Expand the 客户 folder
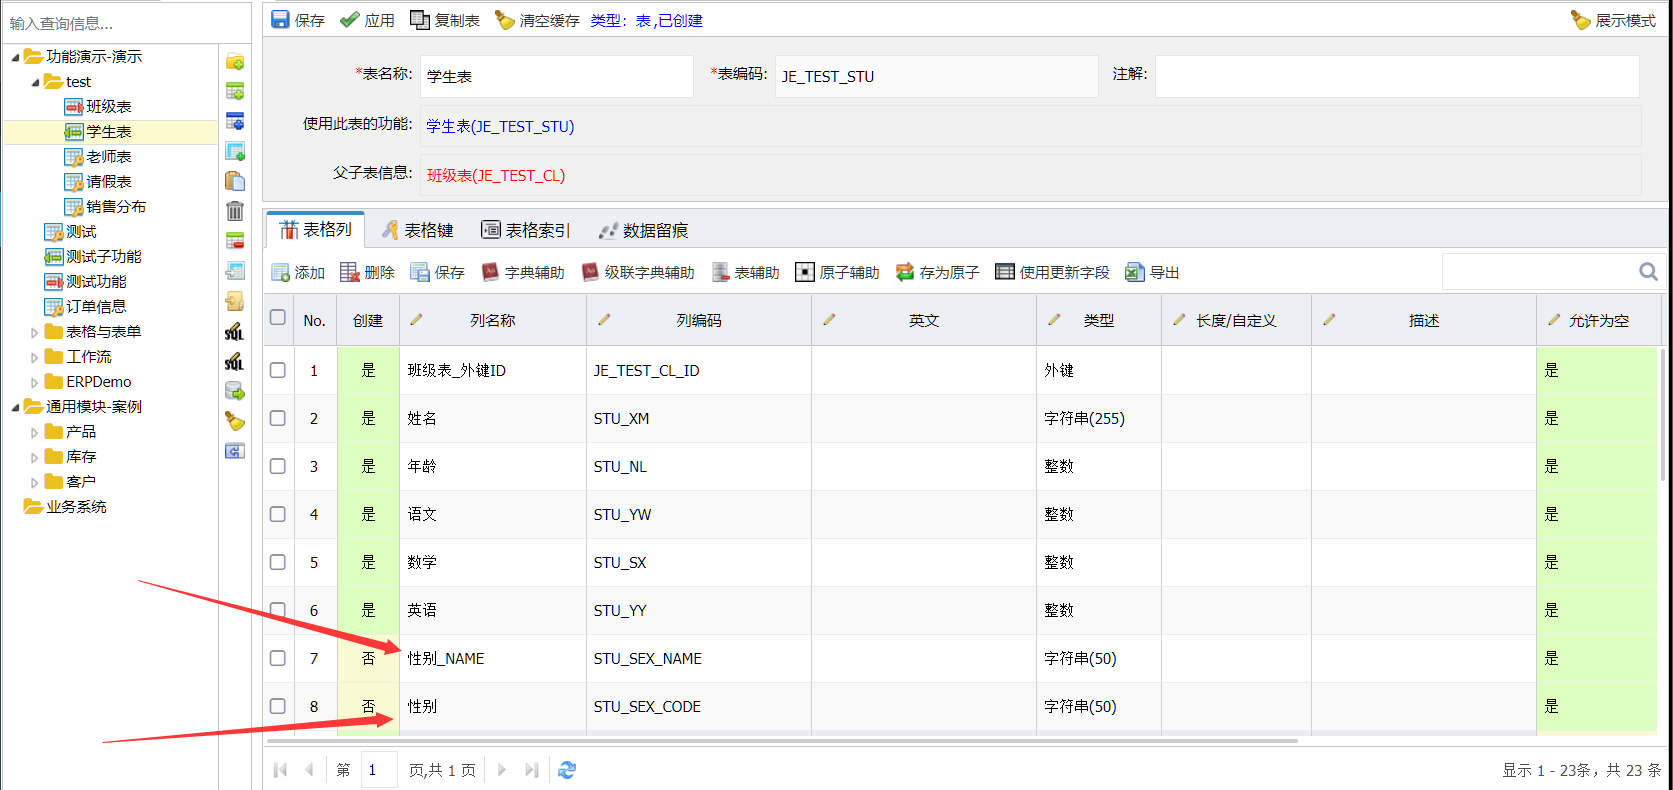1673x790 pixels. (x=35, y=482)
